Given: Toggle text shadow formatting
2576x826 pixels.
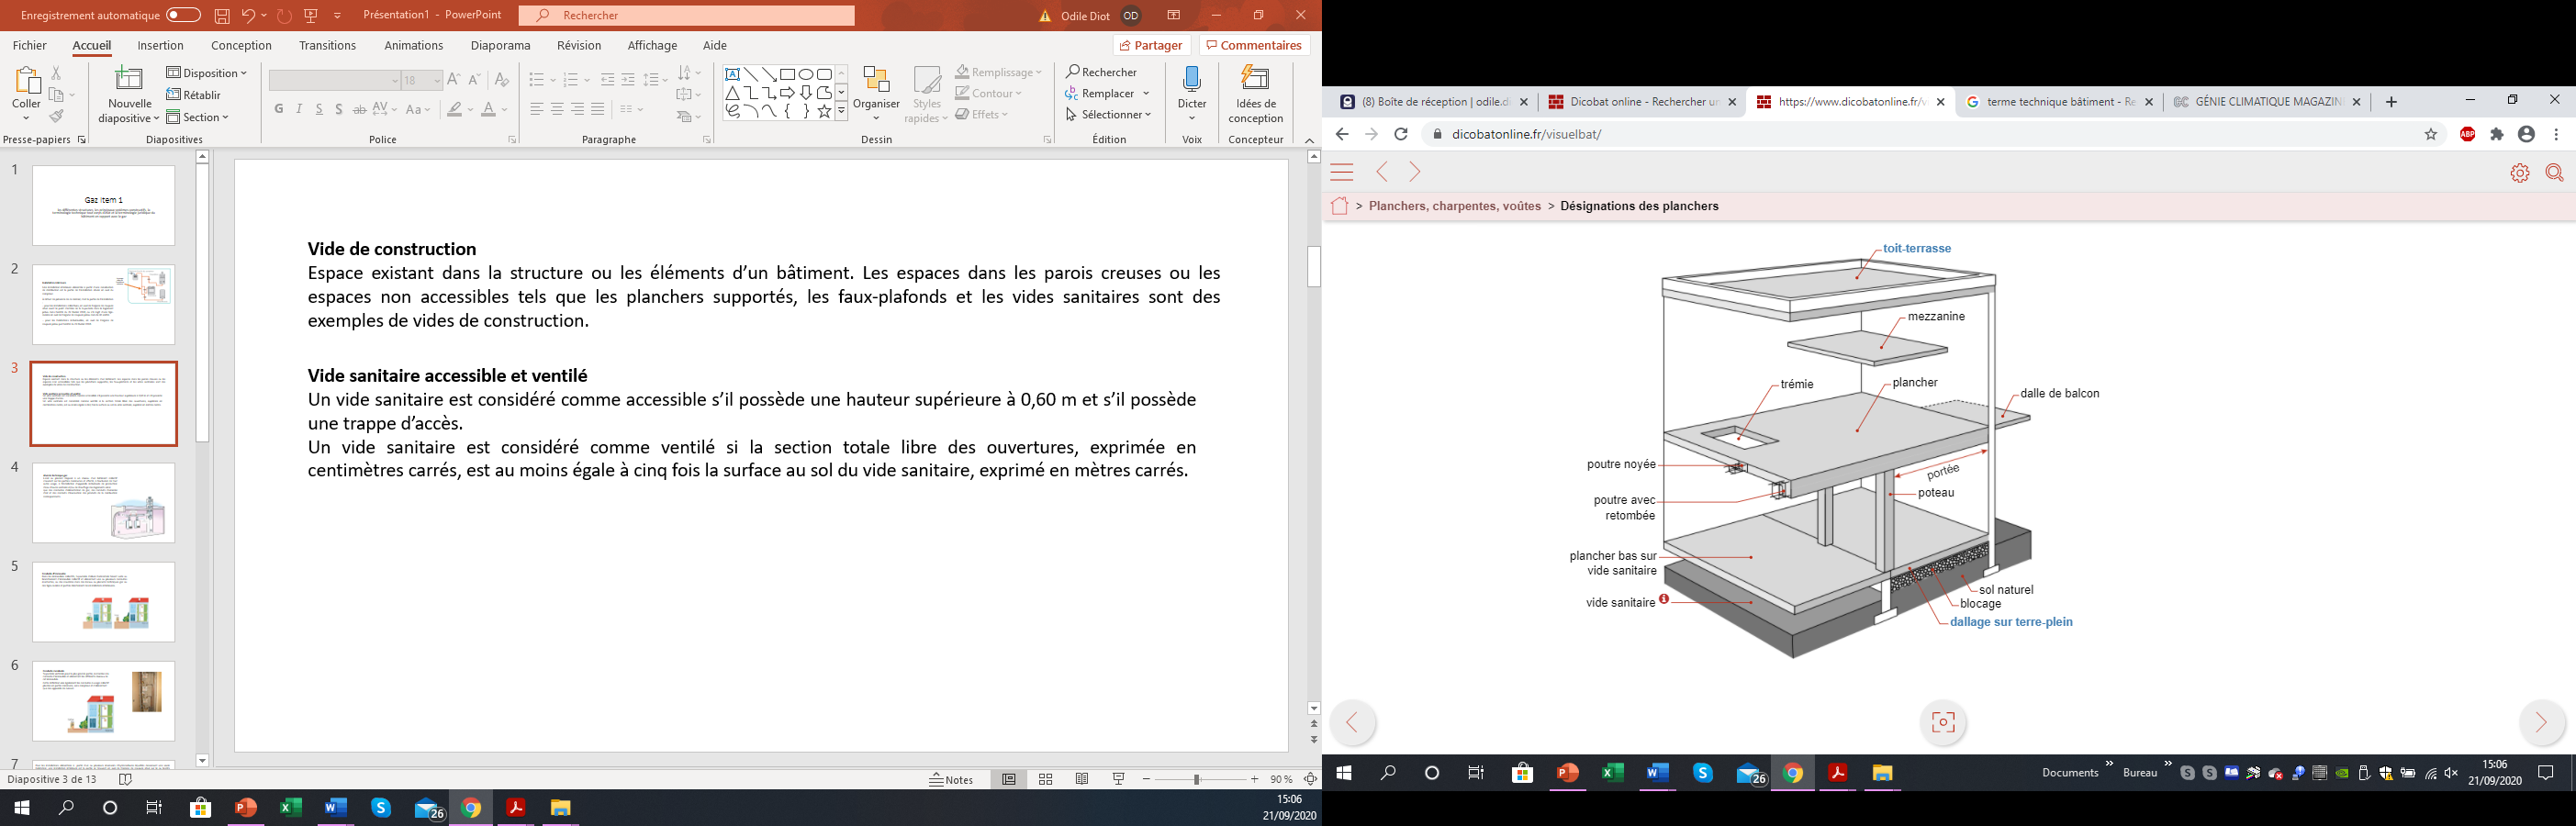Looking at the screenshot, I should [x=339, y=109].
